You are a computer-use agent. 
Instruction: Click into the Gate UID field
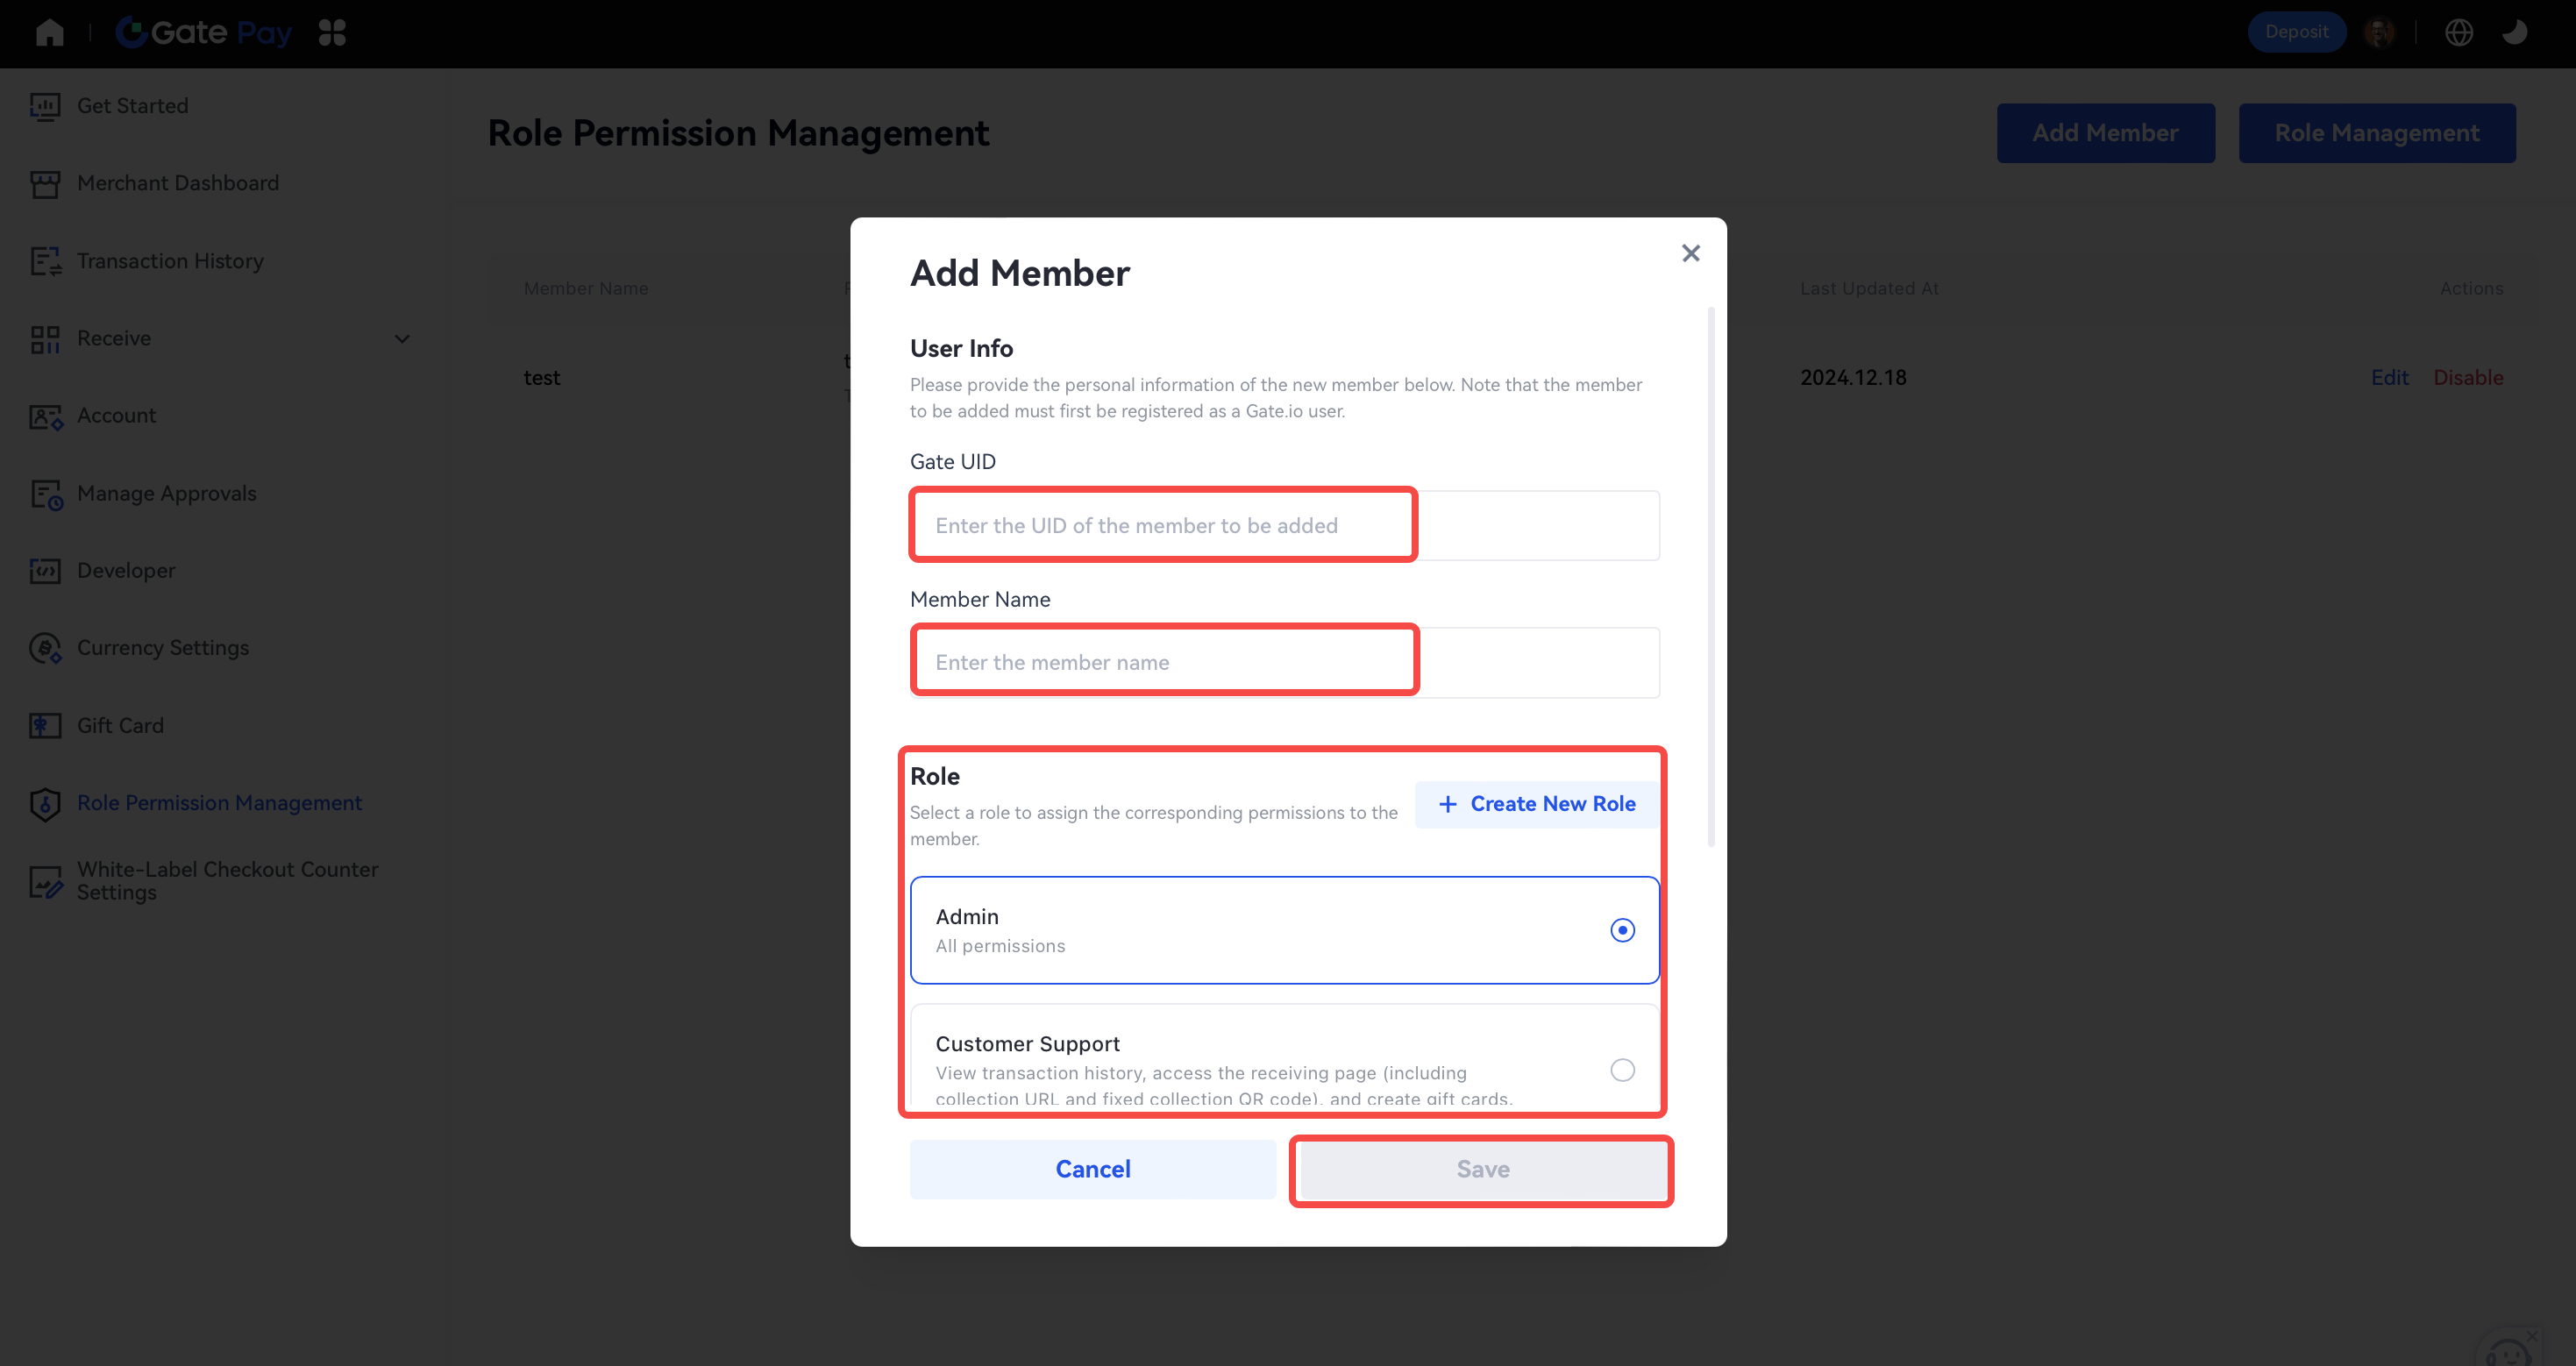click(x=1284, y=526)
